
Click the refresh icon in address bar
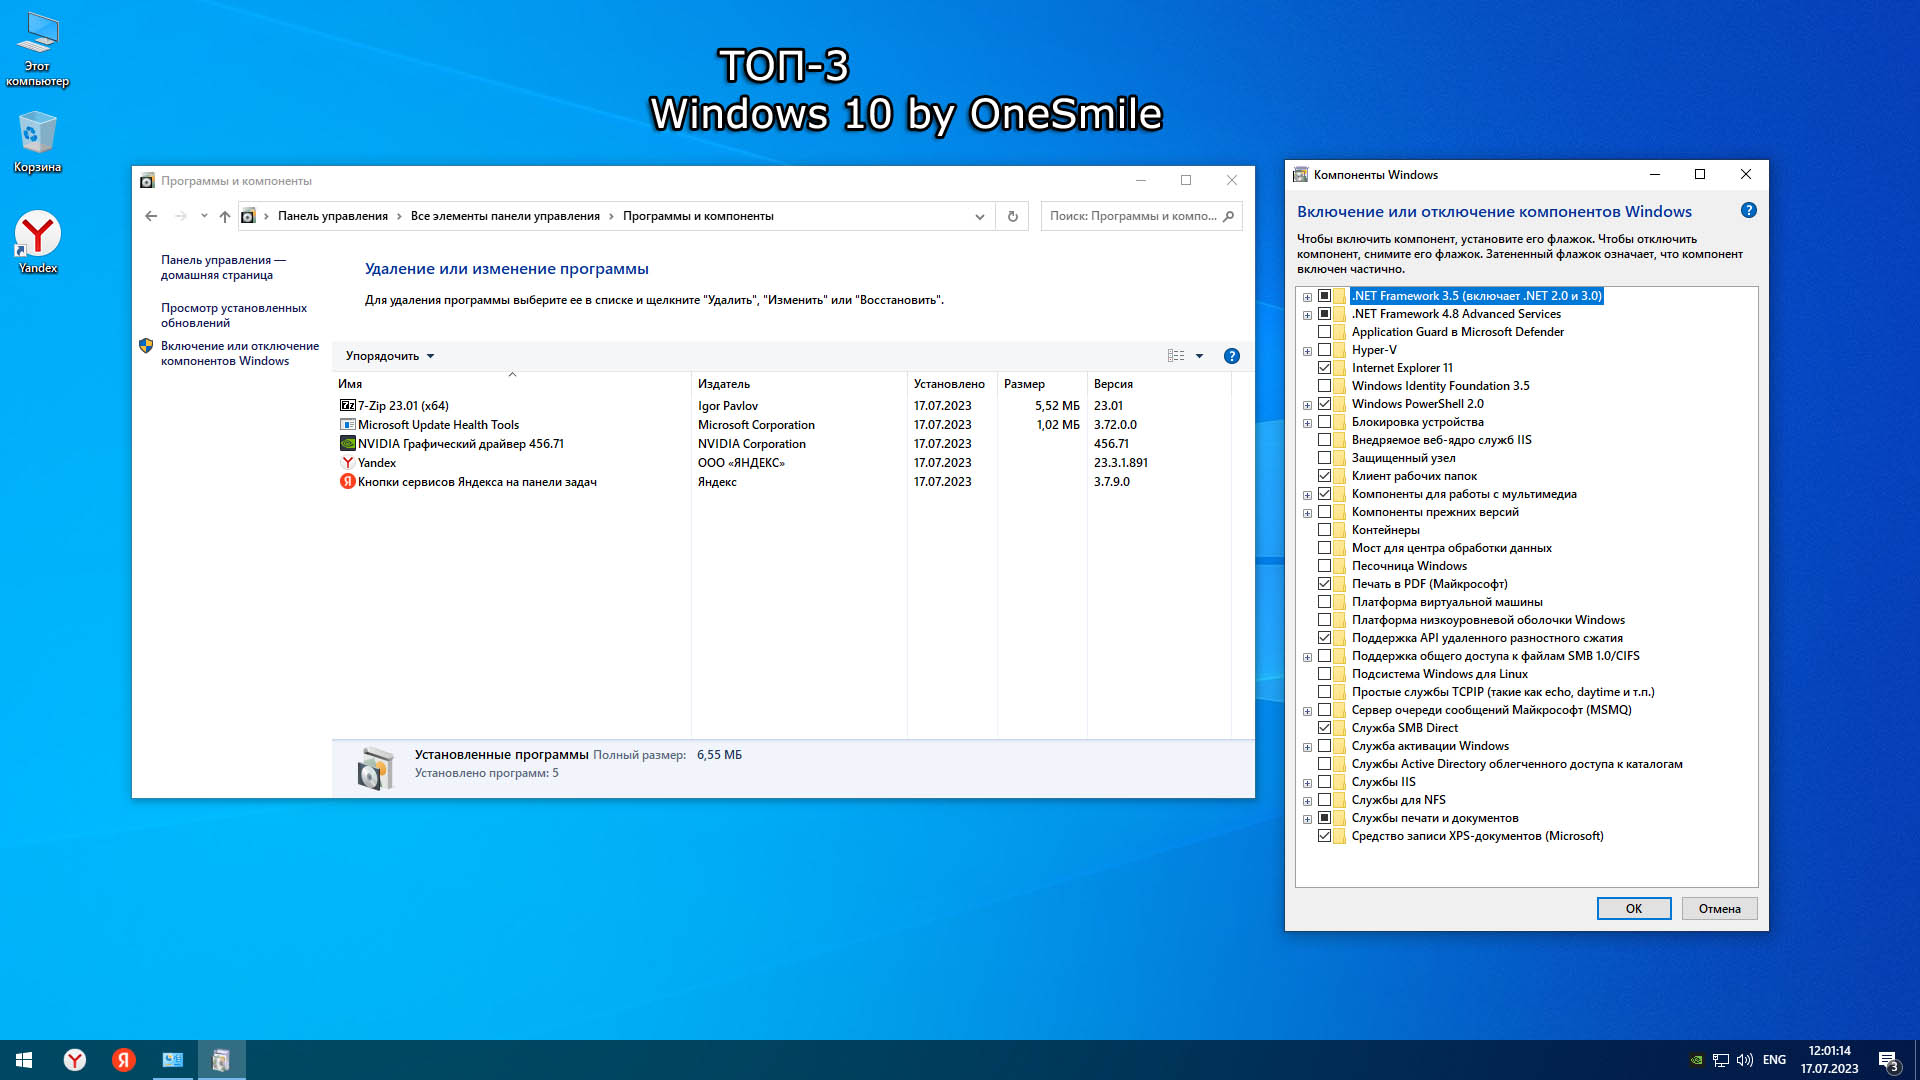1012,216
